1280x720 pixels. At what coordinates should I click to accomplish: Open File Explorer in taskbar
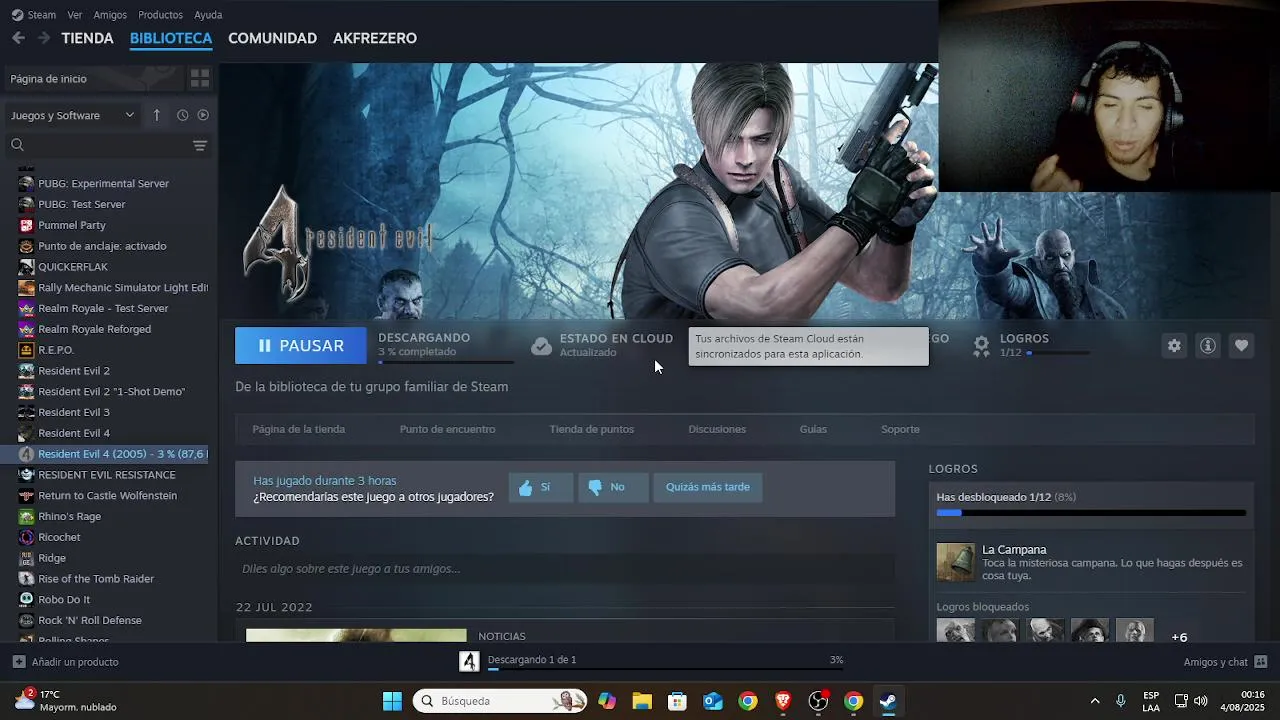pos(642,701)
